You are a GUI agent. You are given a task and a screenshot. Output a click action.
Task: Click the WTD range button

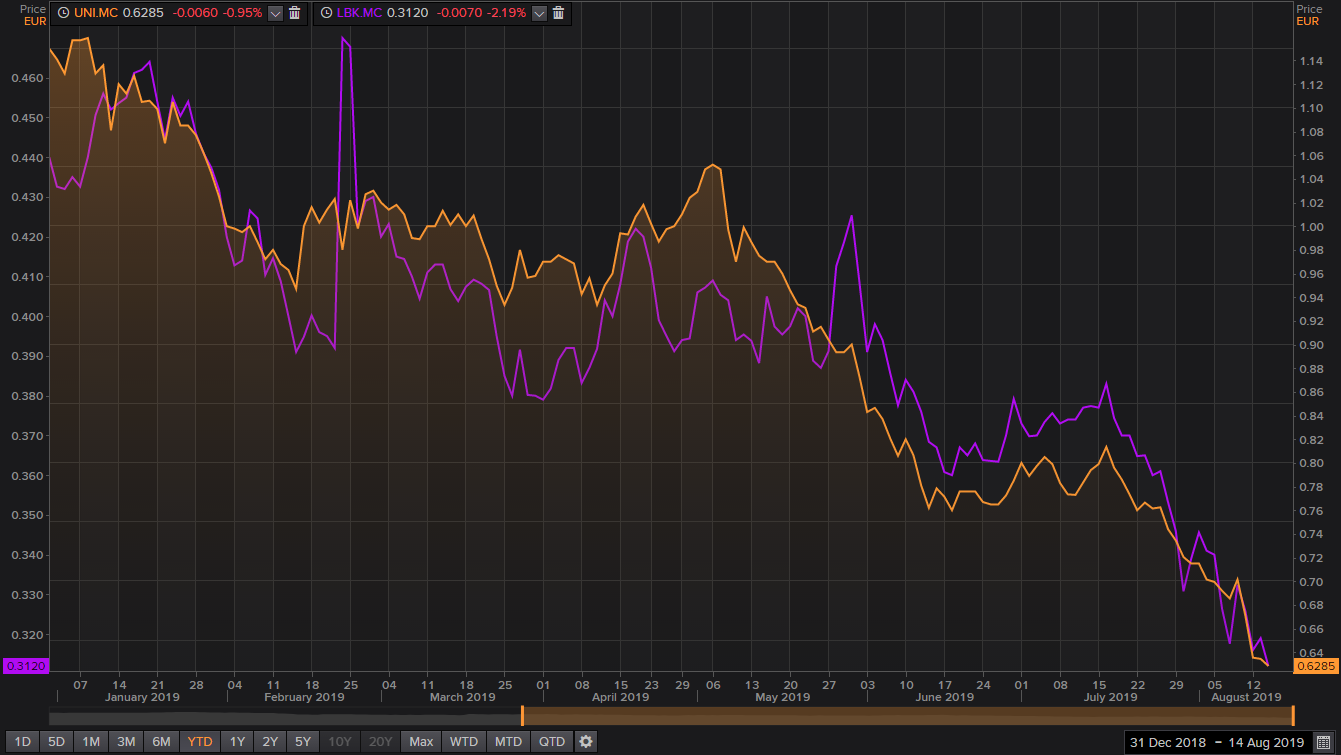click(464, 742)
